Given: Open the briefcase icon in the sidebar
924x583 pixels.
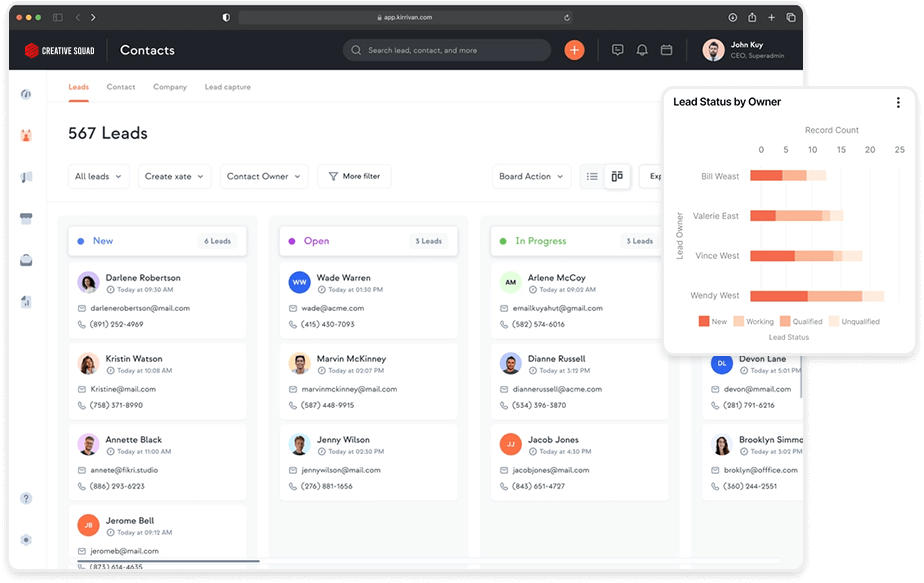Looking at the screenshot, I should pos(26,260).
